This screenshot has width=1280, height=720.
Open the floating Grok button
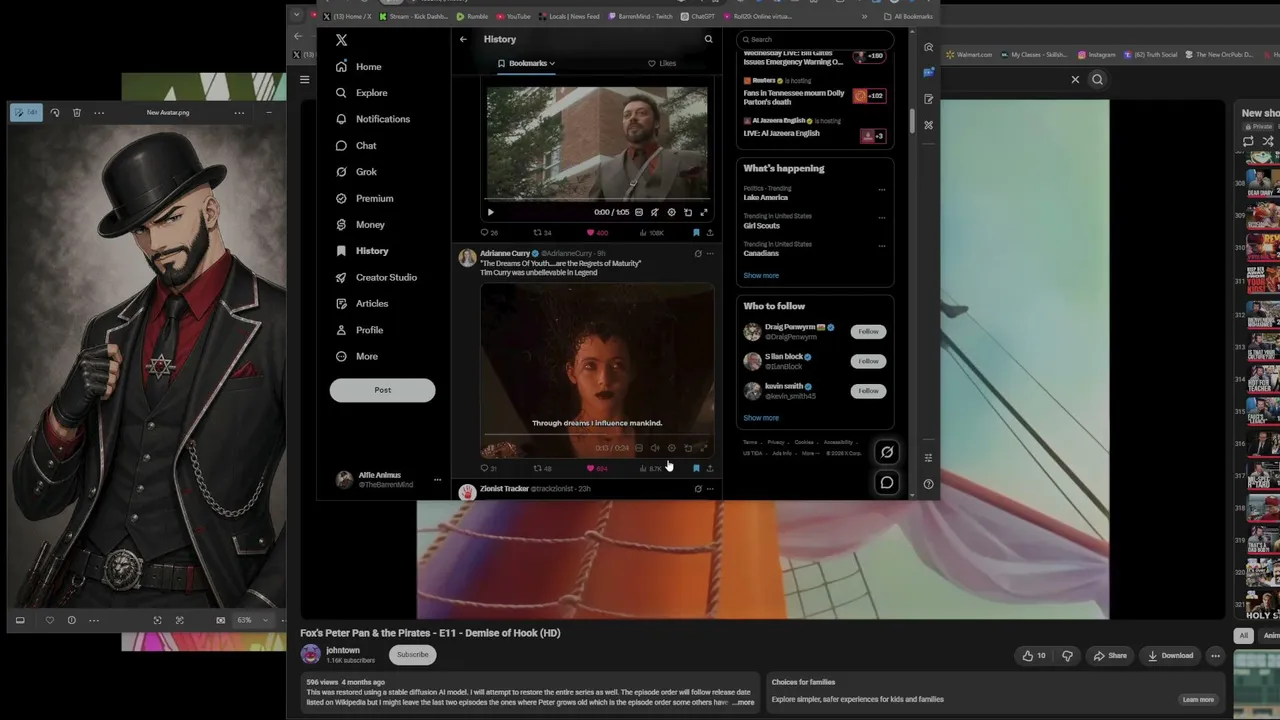[886, 452]
